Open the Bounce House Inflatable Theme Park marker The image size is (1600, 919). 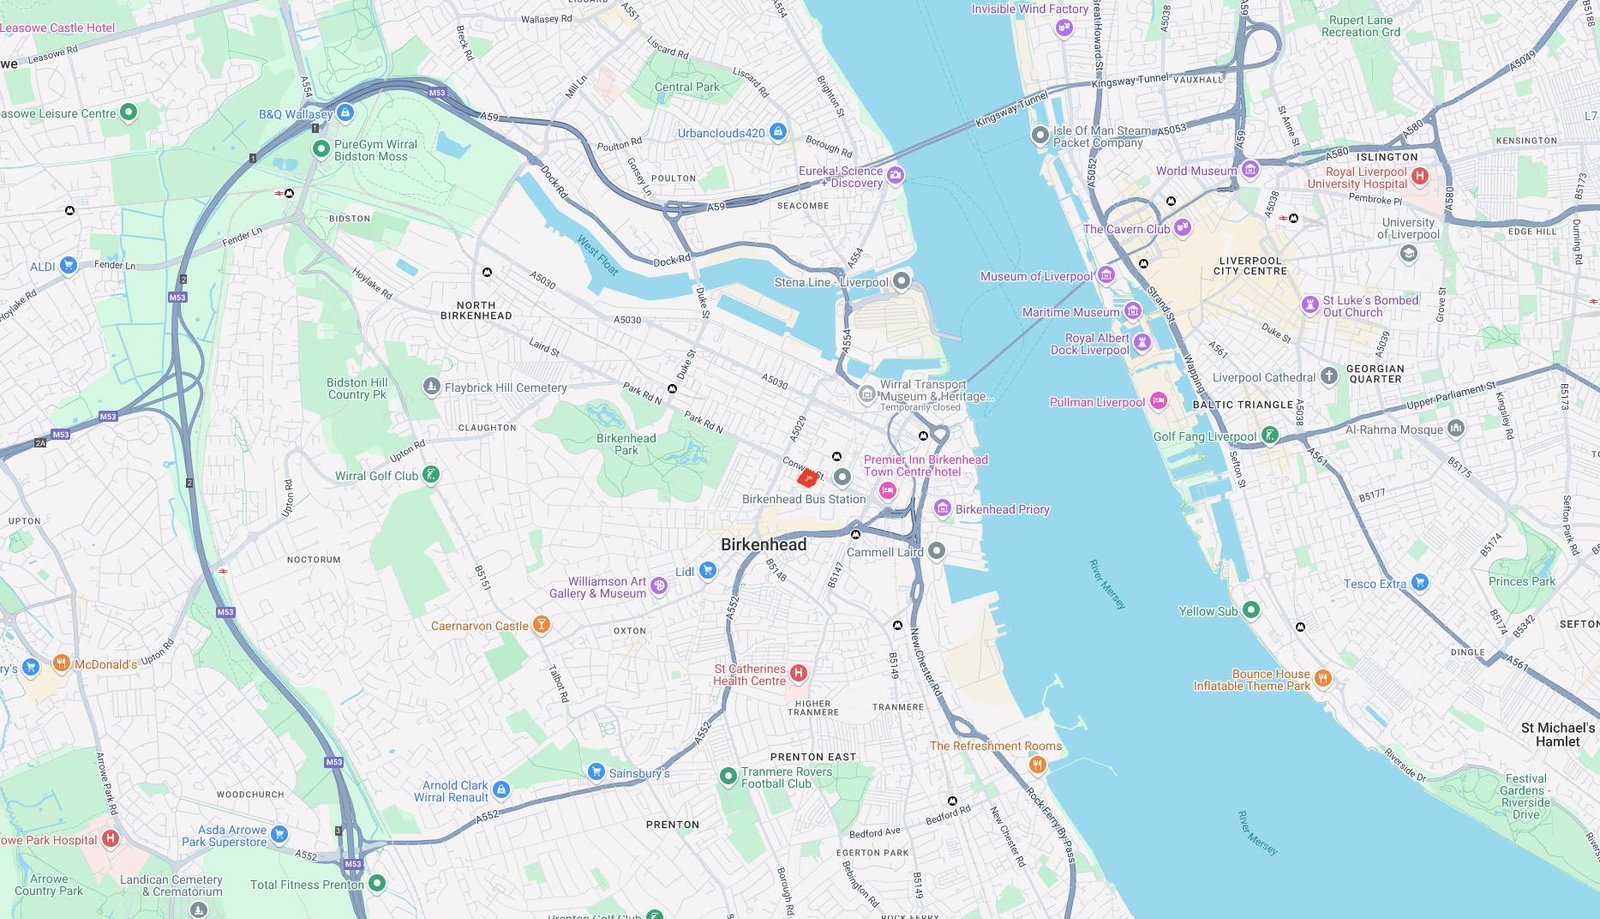click(1322, 678)
